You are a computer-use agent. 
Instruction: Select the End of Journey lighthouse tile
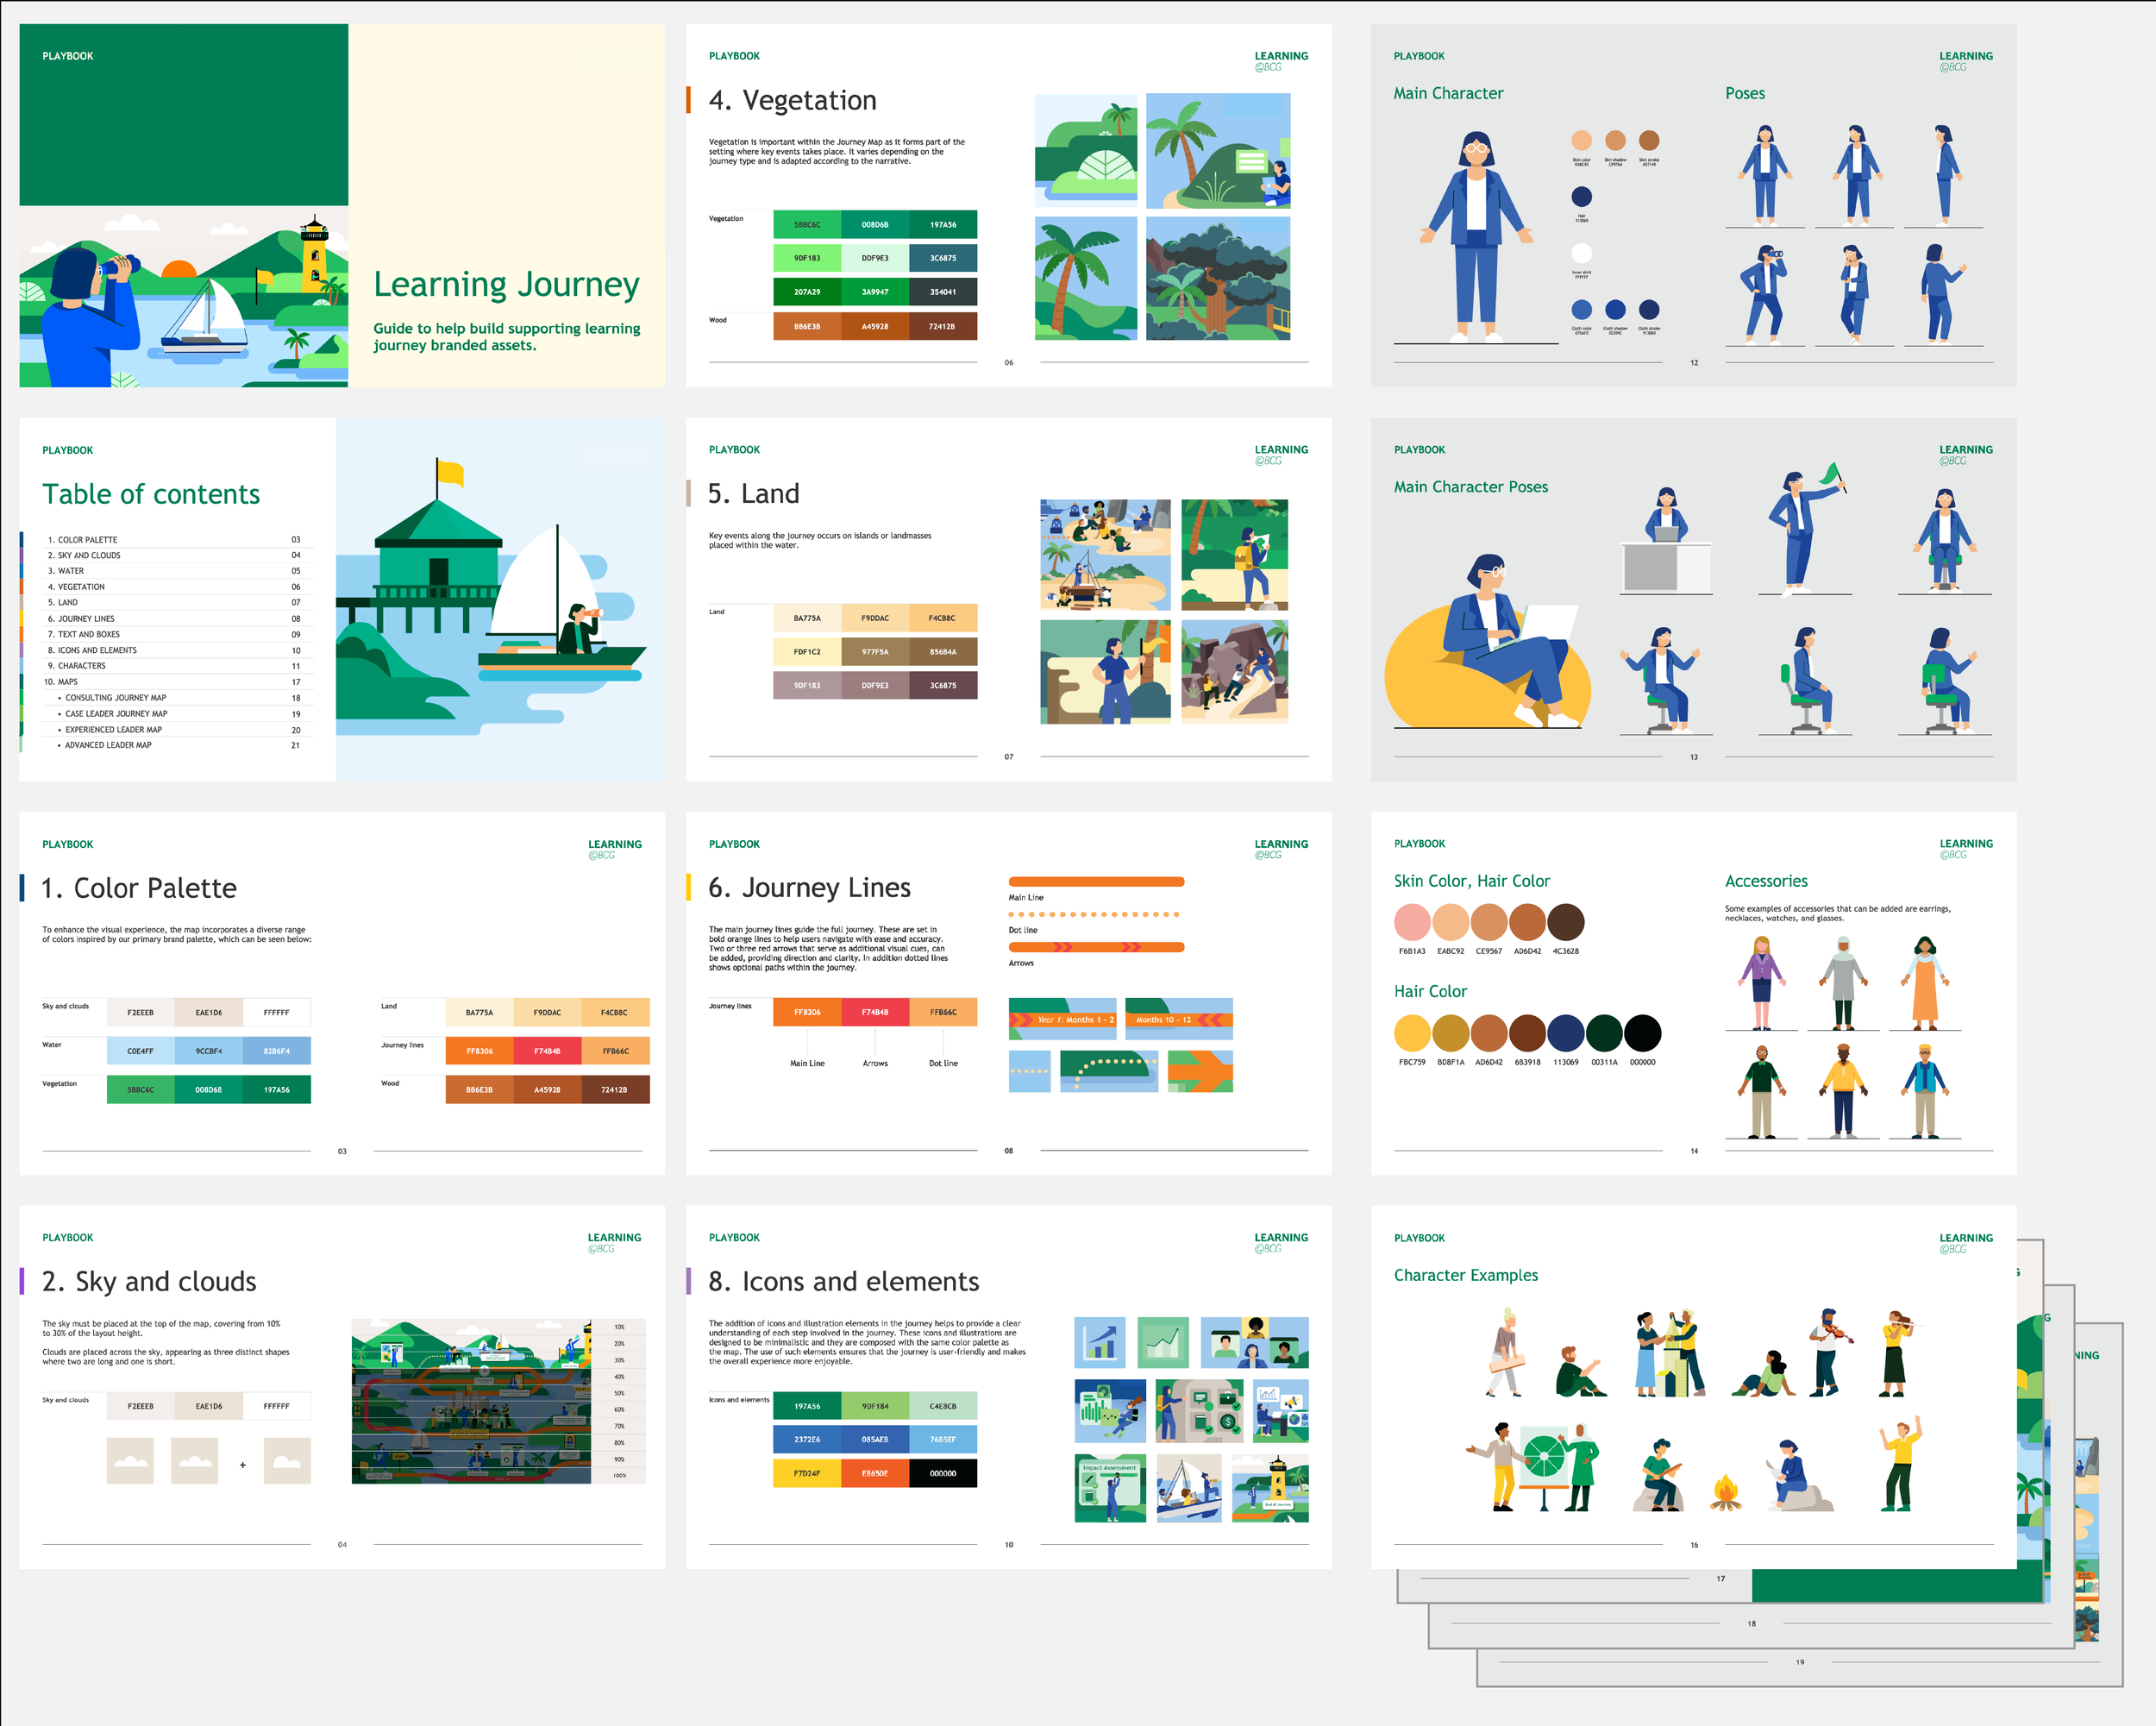(x=1270, y=1488)
